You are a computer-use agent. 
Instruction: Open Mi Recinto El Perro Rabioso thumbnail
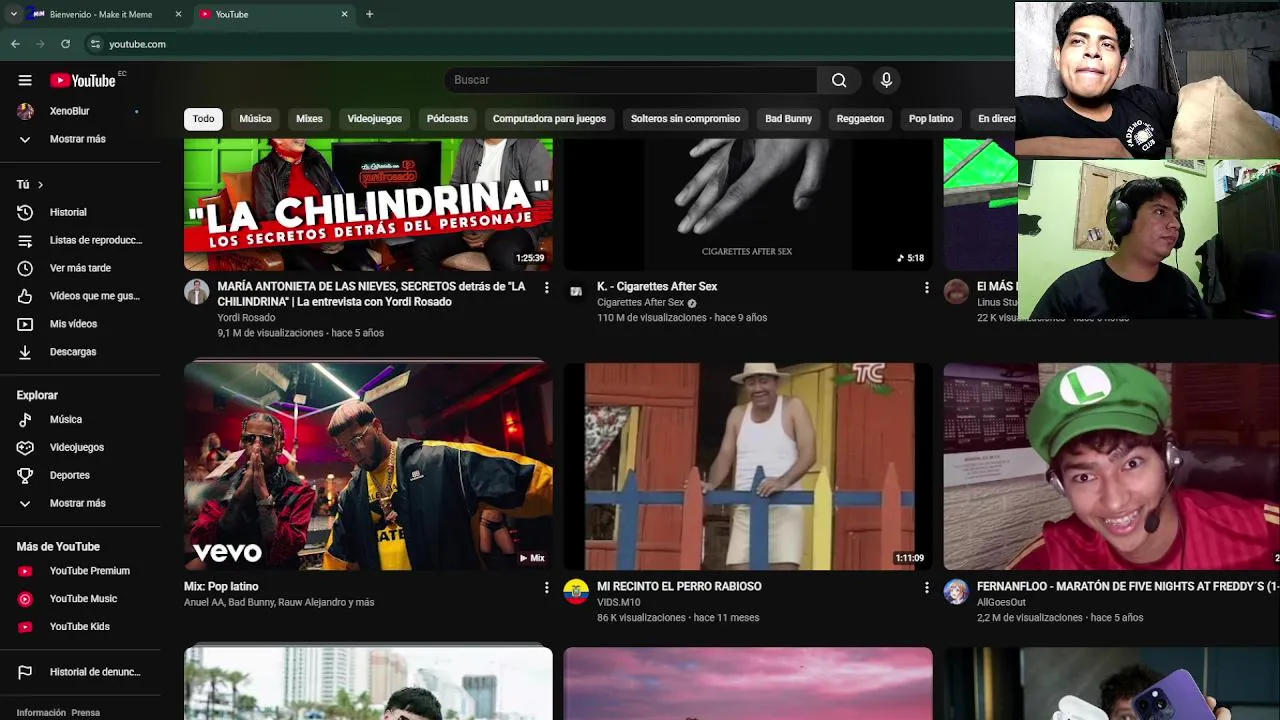[748, 466]
